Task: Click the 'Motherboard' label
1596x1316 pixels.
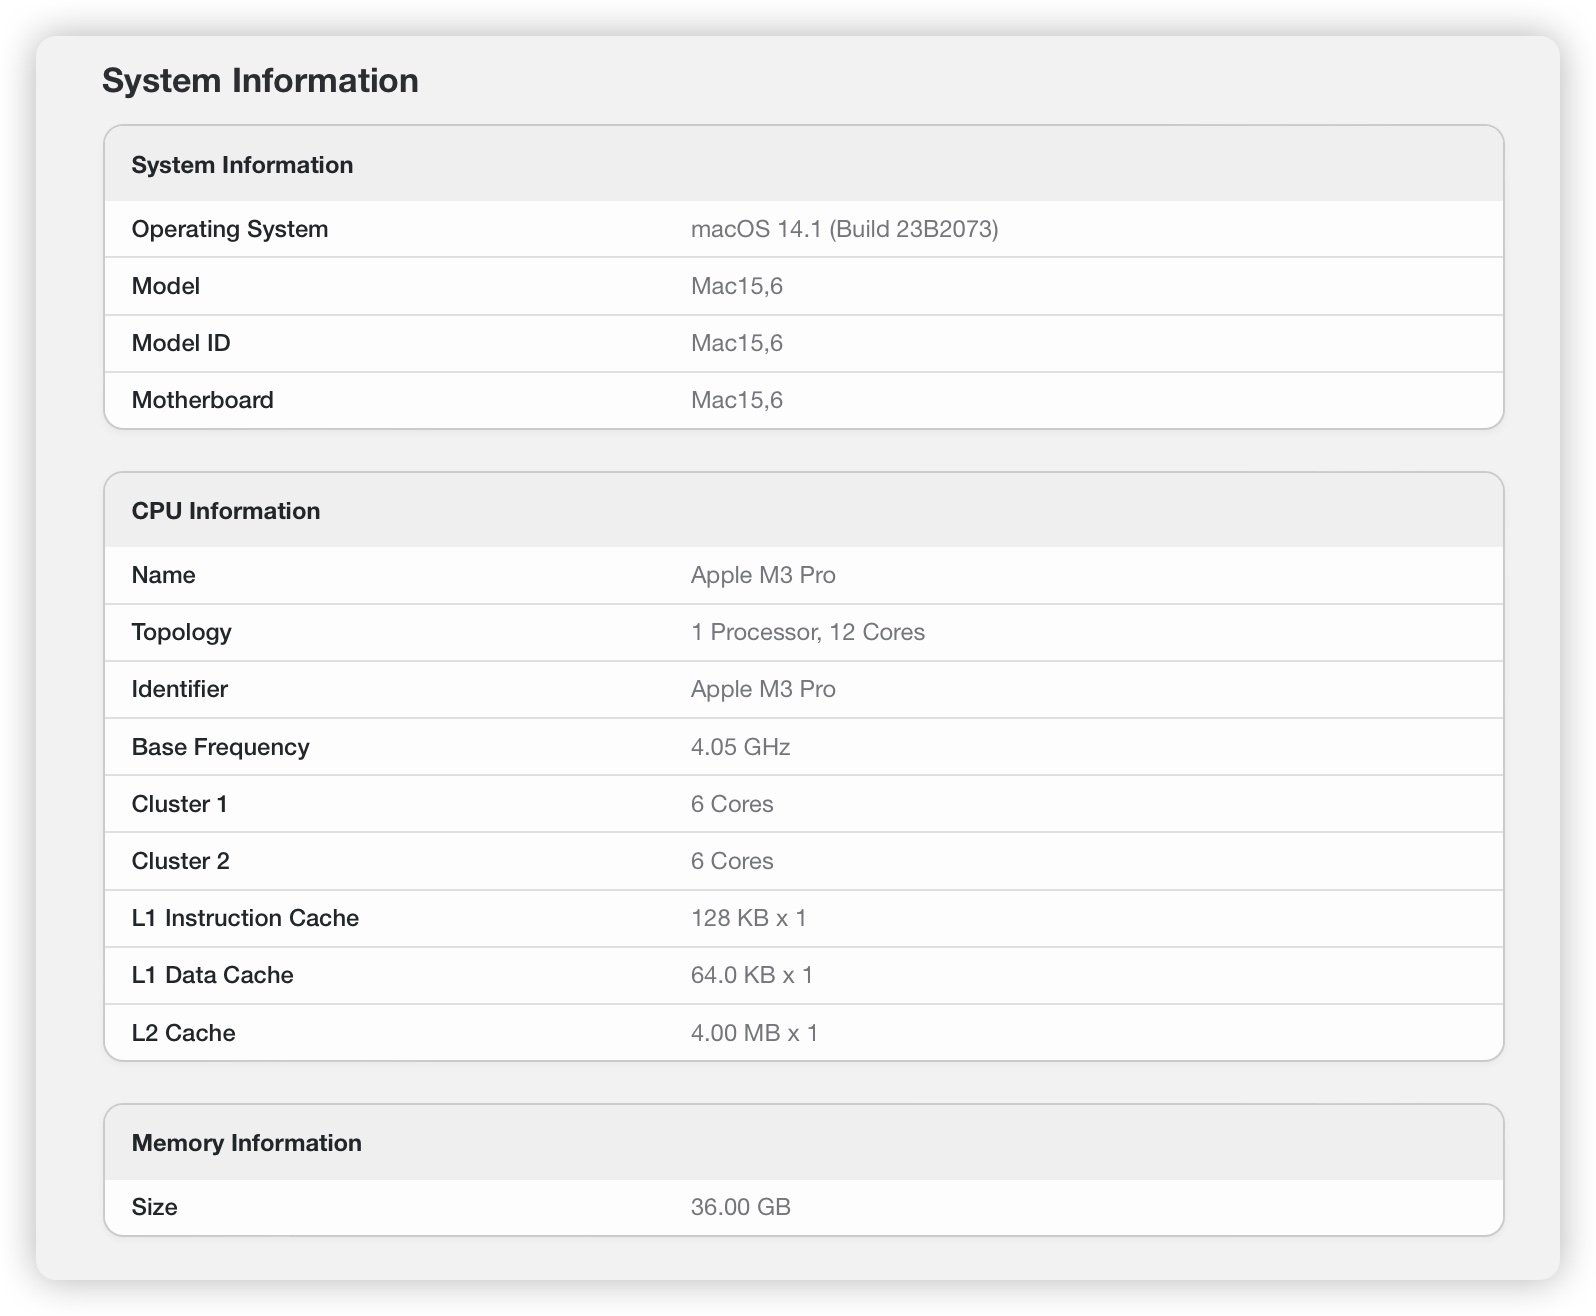Action: tap(202, 400)
